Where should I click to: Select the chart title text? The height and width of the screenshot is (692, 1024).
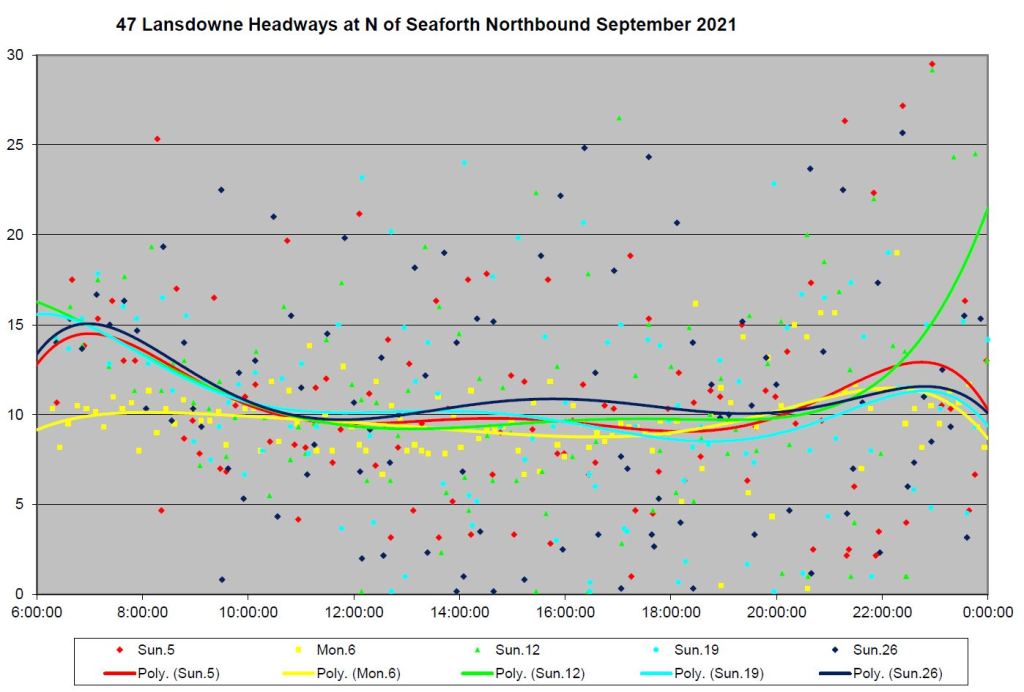point(426,25)
